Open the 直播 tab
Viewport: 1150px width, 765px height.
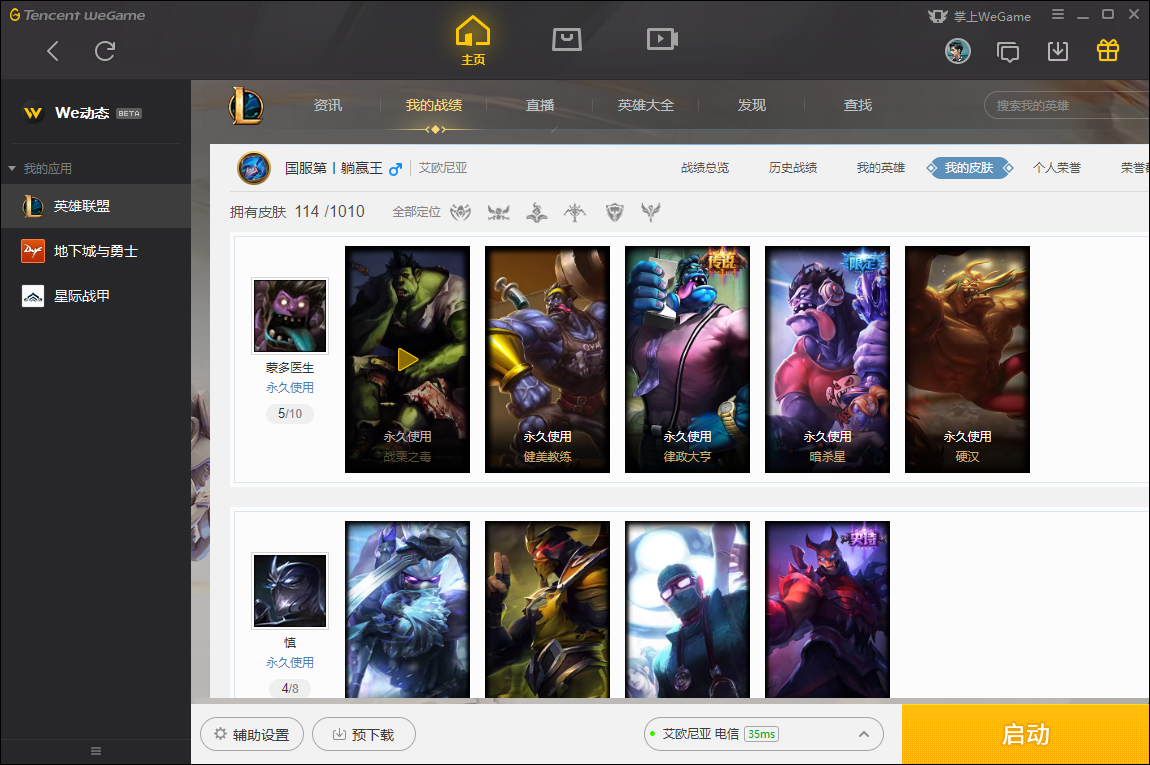point(540,106)
